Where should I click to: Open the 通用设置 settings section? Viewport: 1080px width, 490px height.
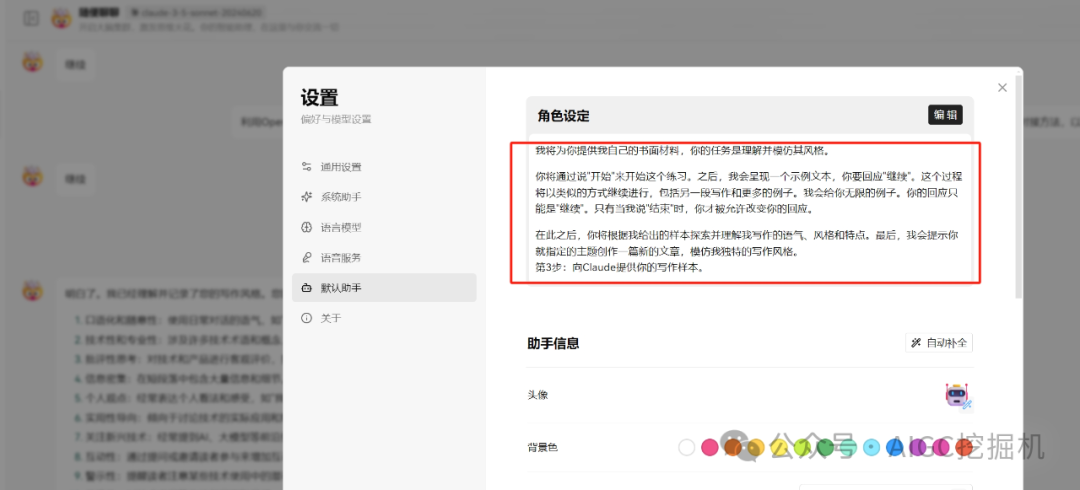click(x=384, y=167)
